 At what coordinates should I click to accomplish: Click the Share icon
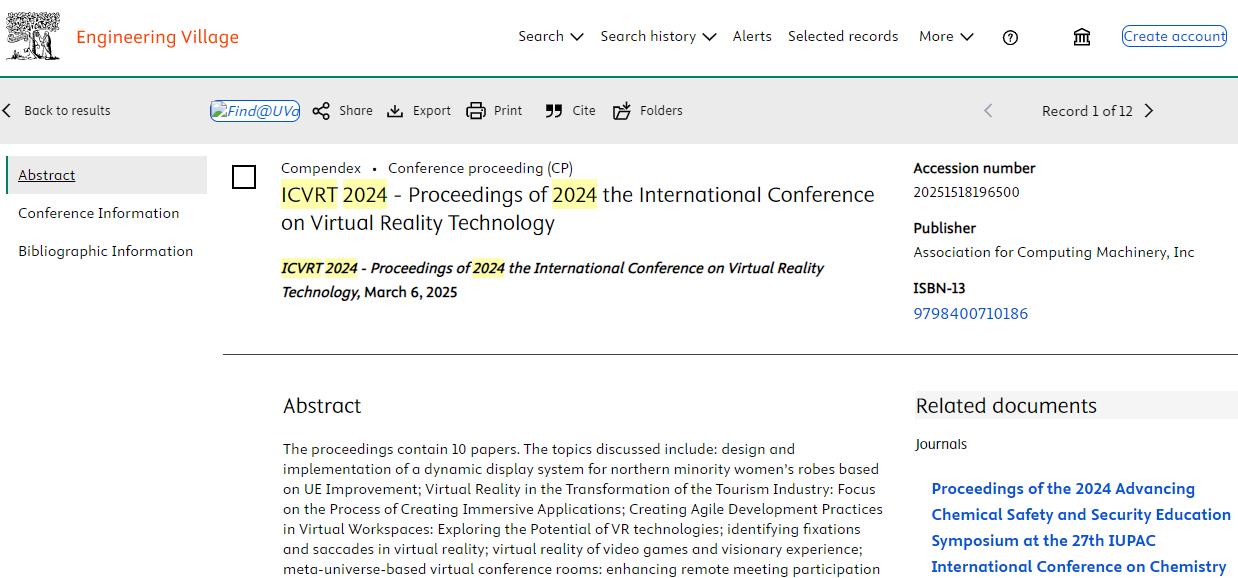[x=321, y=111]
